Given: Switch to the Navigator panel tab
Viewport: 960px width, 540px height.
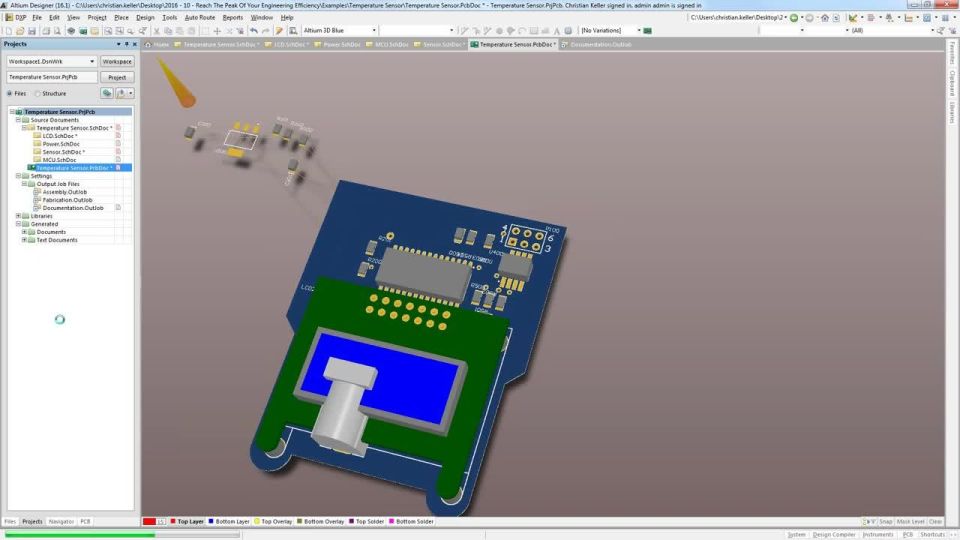Looking at the screenshot, I should click(x=61, y=522).
